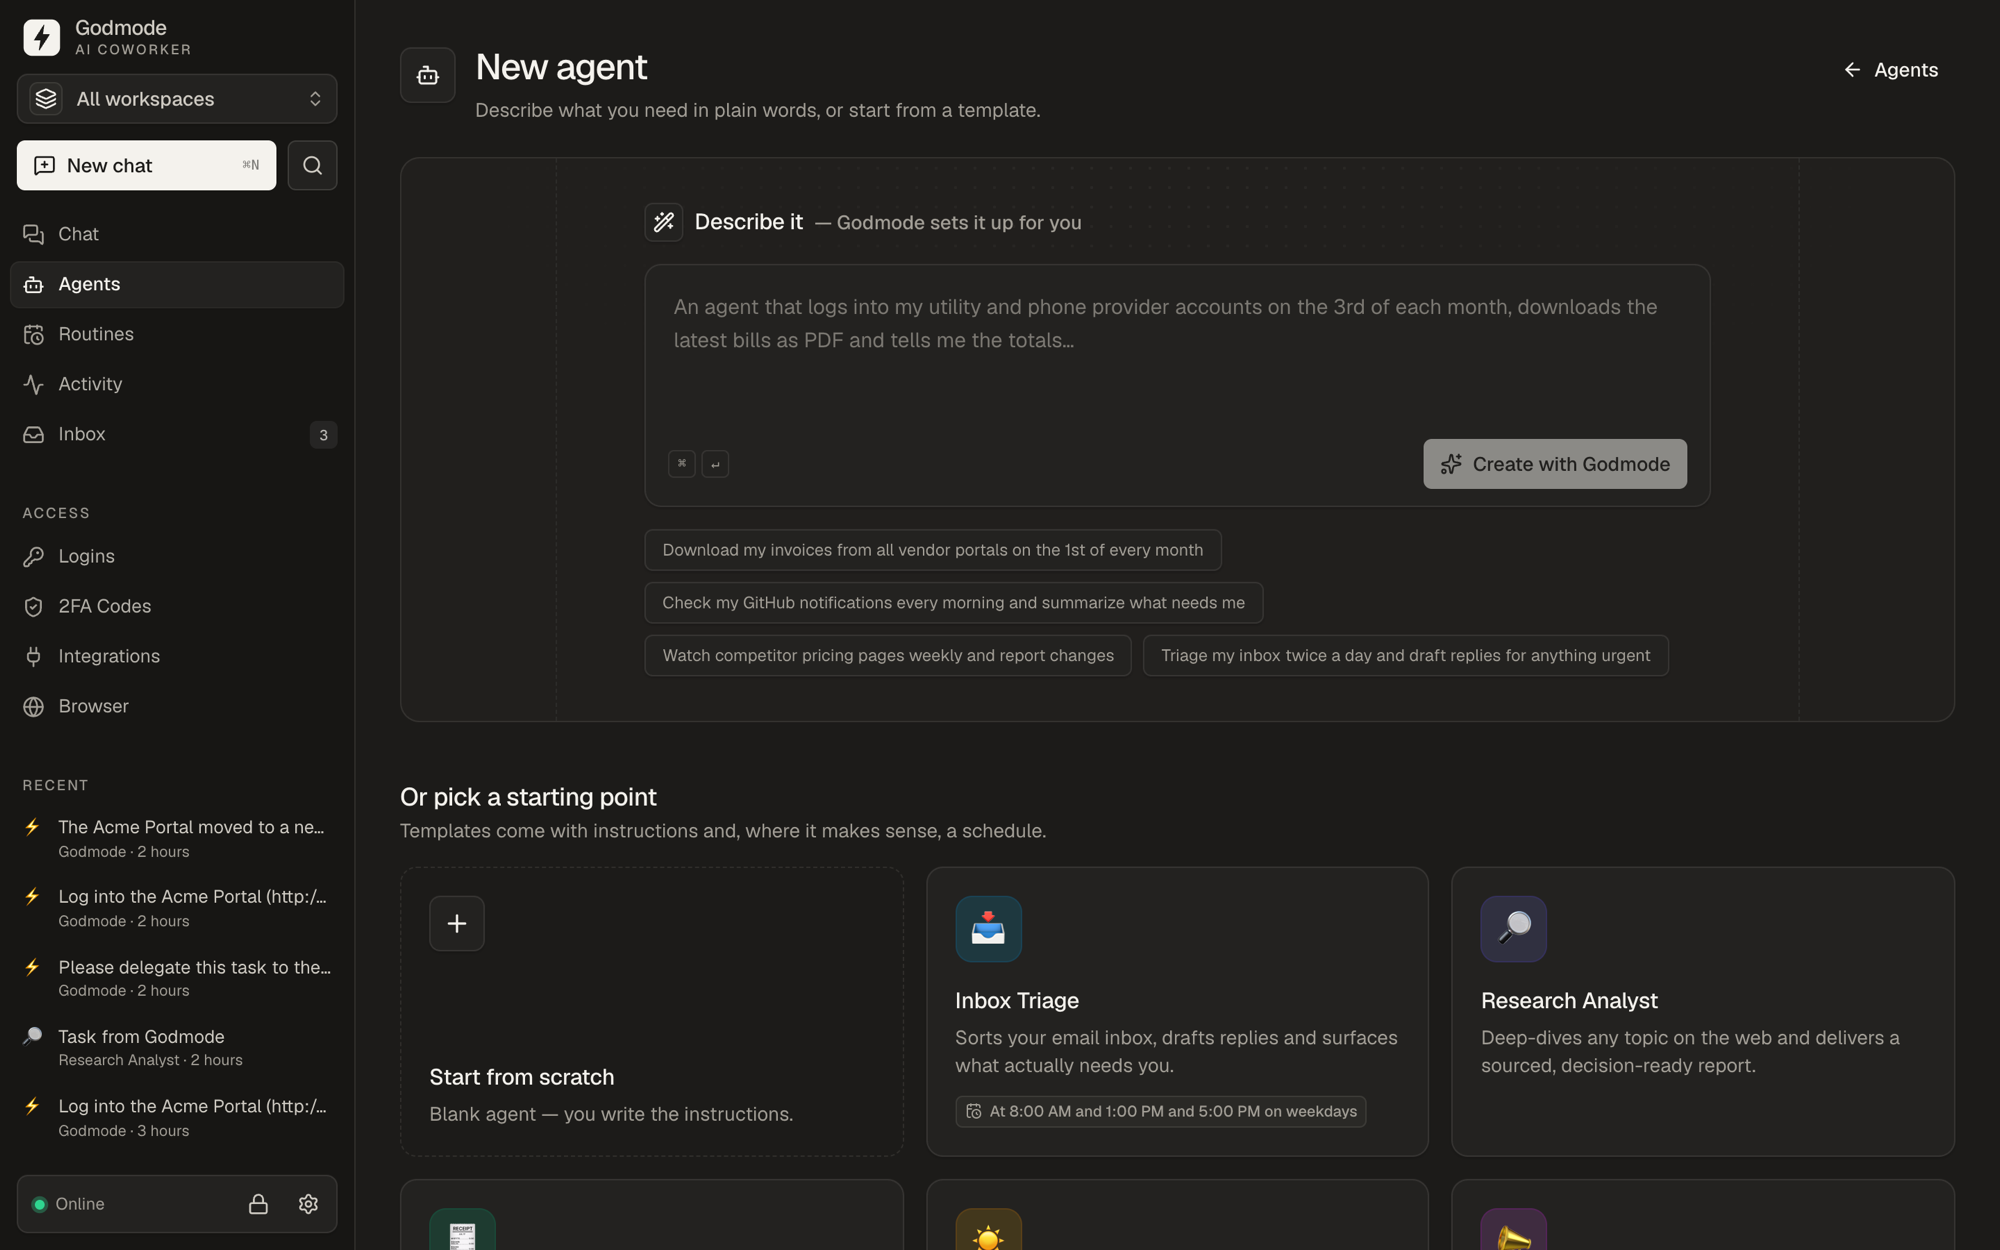Viewport: 2000px width, 1250px height.
Task: Pick the Triage my inbox twice a day suggestion
Action: [1406, 656]
